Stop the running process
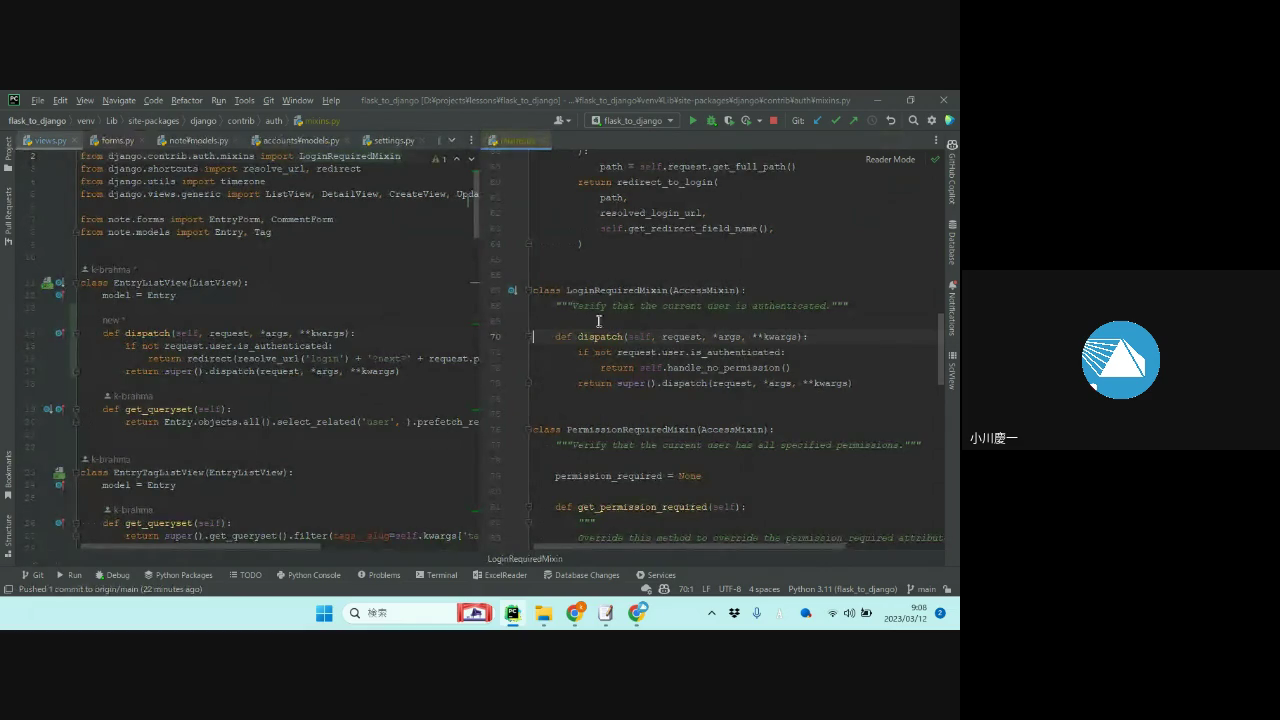This screenshot has width=1280, height=720. click(773, 121)
